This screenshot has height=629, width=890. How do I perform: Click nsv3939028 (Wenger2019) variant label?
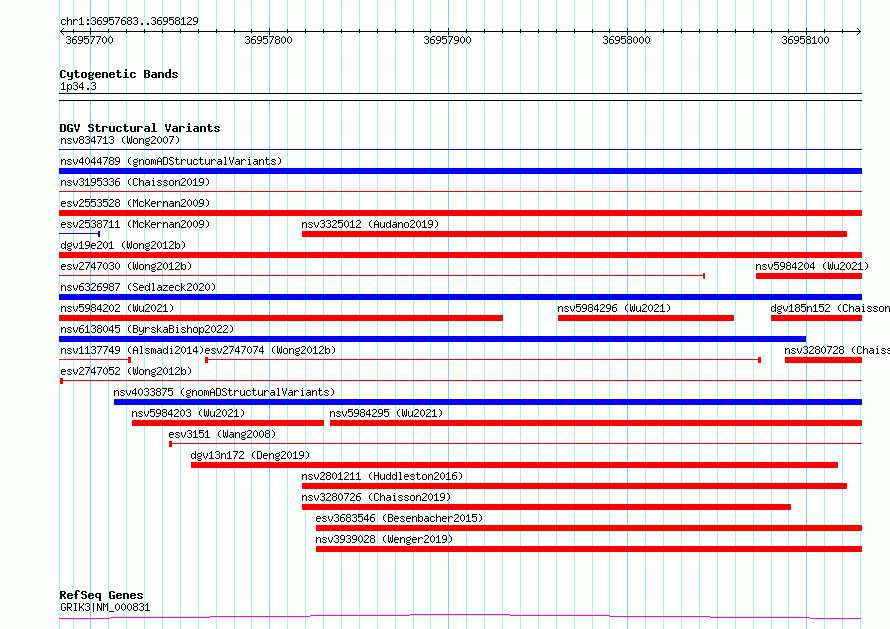[x=384, y=539]
